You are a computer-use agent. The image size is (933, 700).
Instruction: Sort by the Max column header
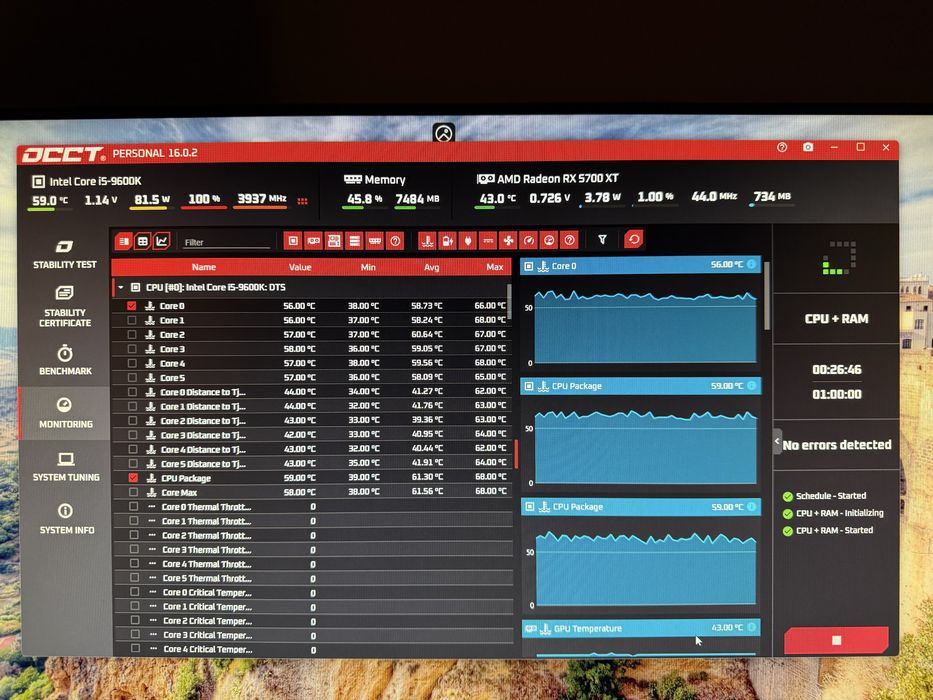(x=494, y=267)
